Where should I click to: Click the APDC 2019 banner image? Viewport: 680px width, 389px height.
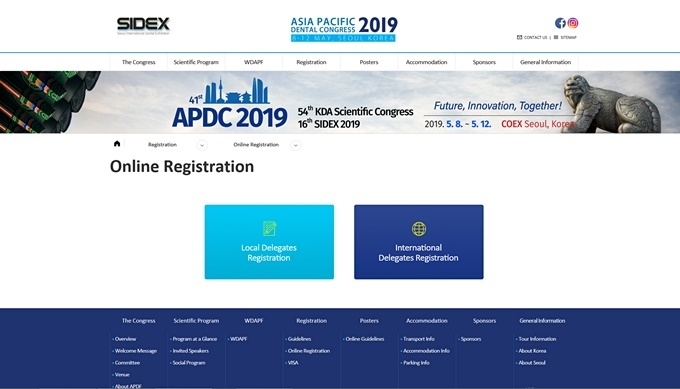coord(340,102)
